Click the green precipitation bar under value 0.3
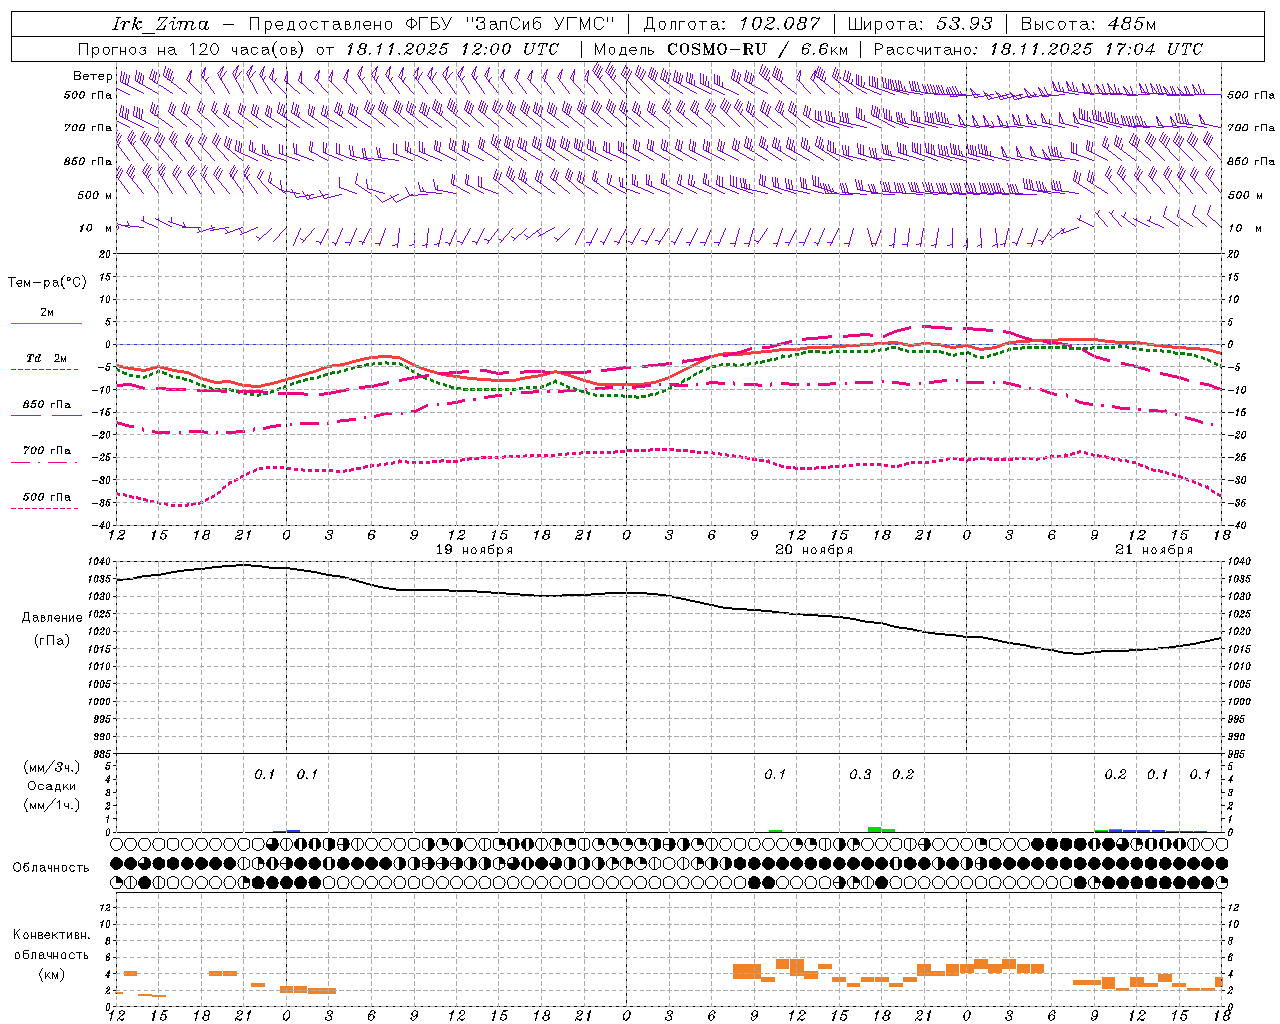This screenshot has height=1024, width=1280. [x=874, y=829]
